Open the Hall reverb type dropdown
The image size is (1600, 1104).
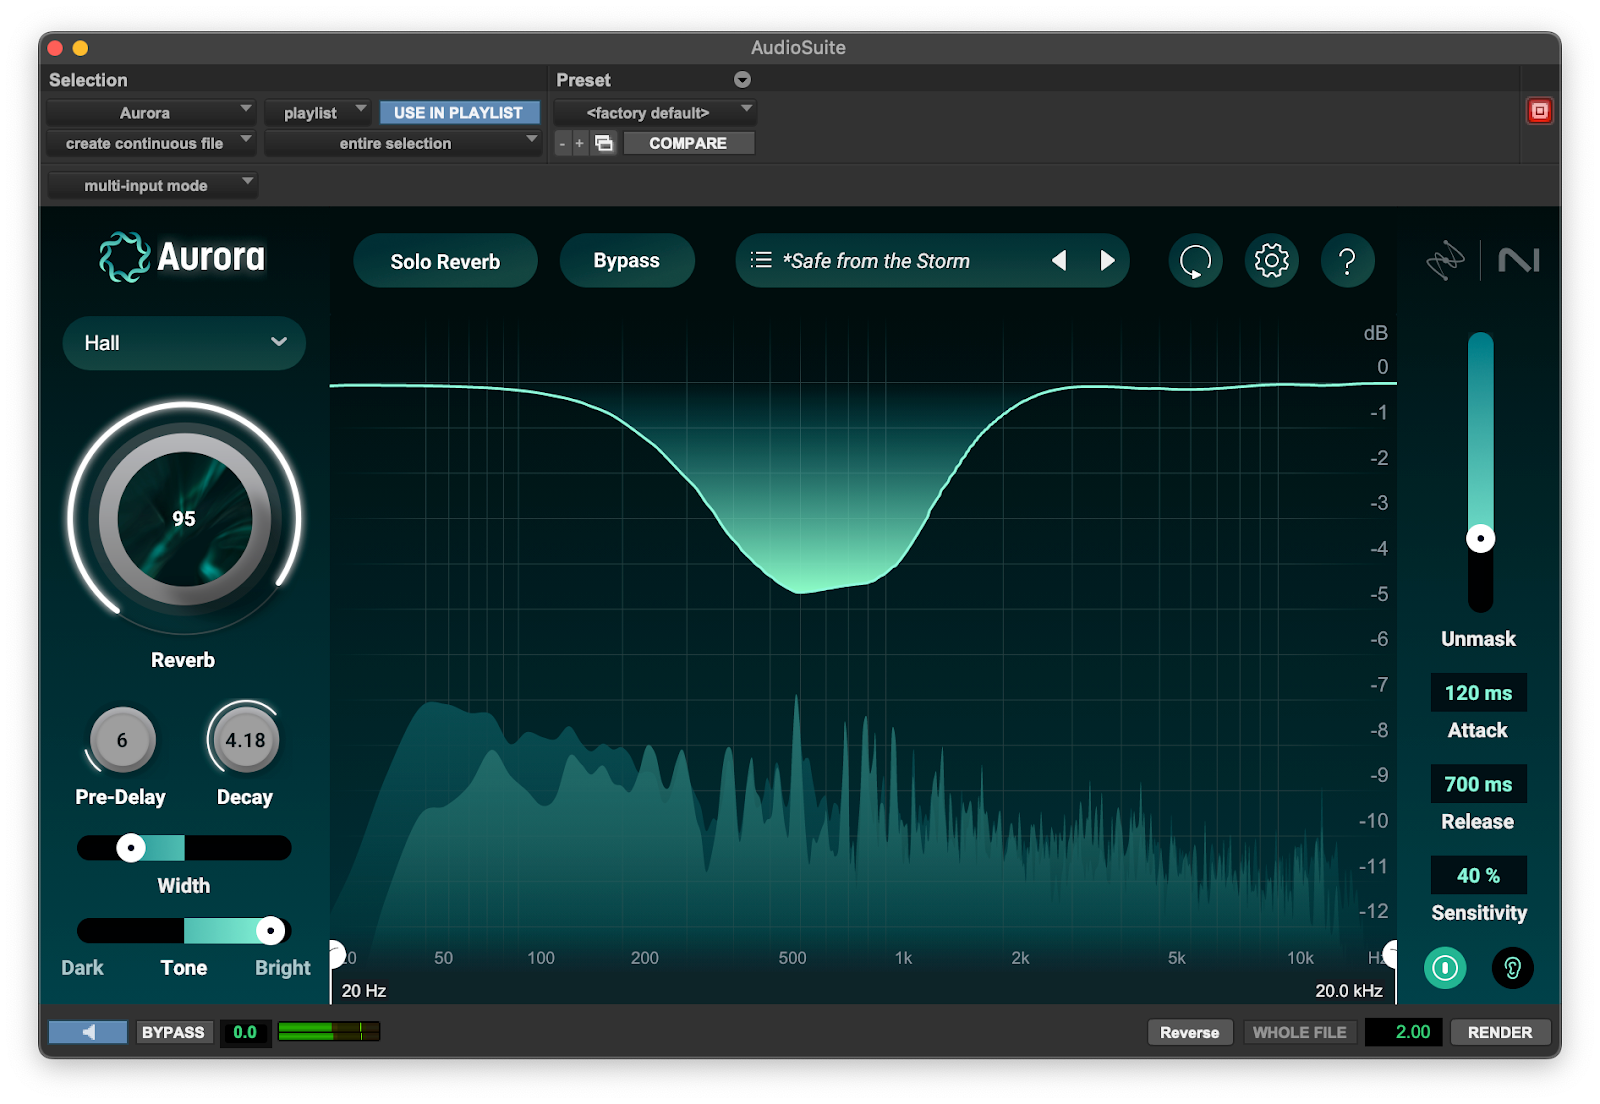pyautogui.click(x=184, y=343)
